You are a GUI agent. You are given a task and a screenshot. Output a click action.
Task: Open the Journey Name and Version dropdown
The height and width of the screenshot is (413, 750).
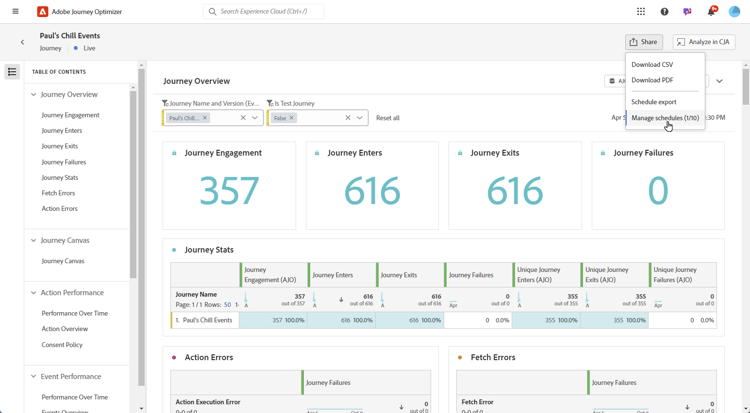(255, 118)
